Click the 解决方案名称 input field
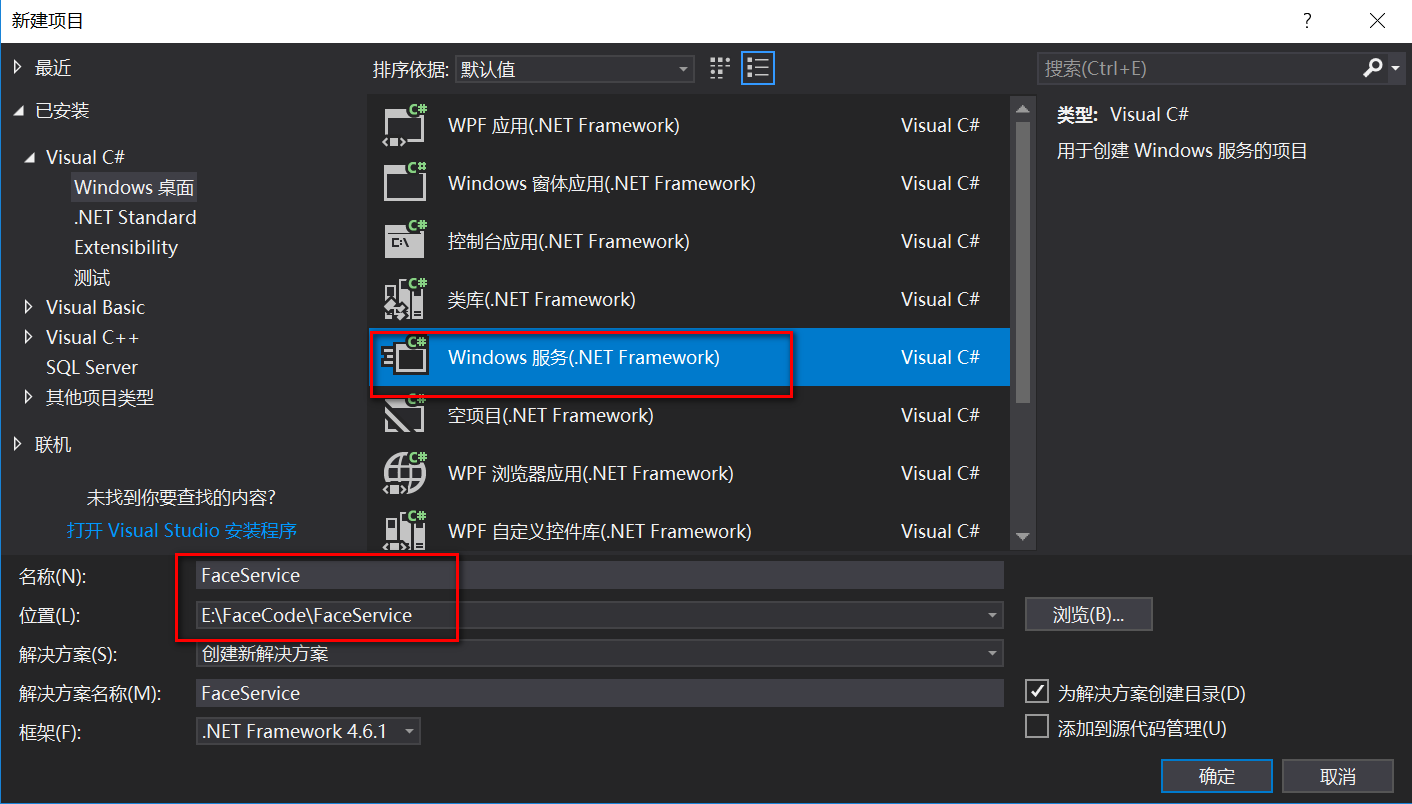Image resolution: width=1412 pixels, height=804 pixels. tap(600, 693)
